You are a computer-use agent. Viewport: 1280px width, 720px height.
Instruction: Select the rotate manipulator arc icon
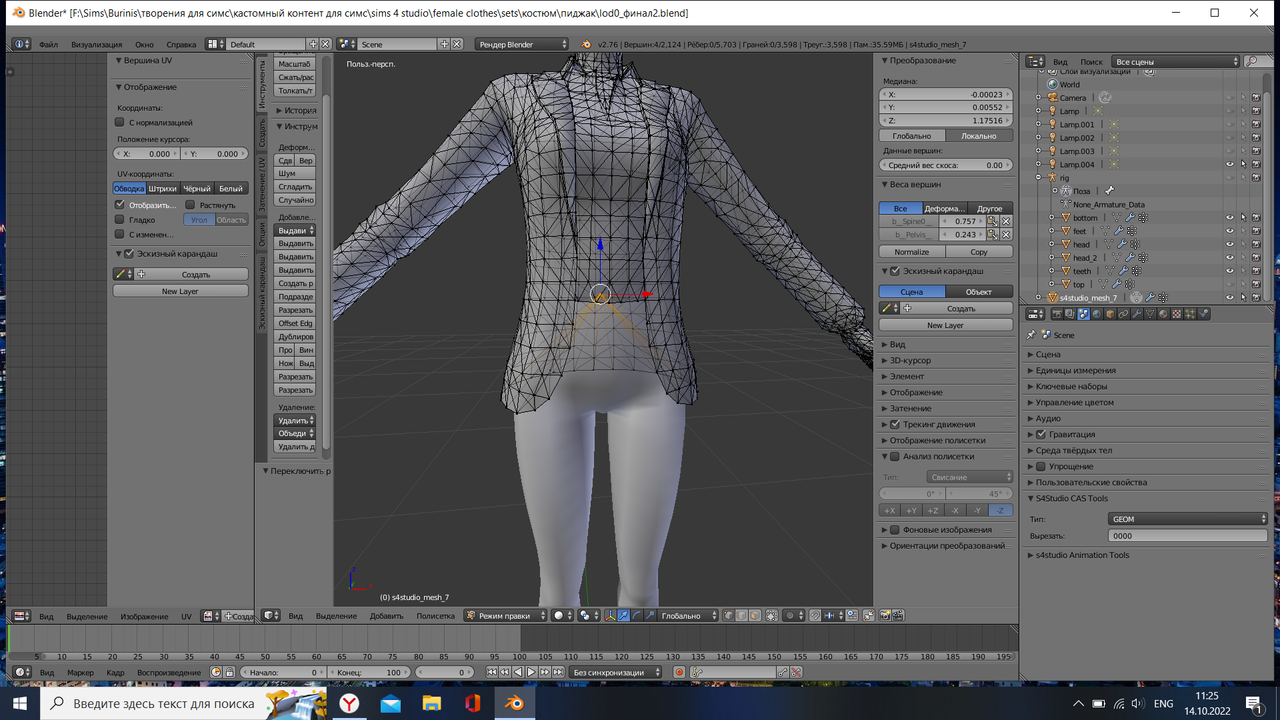[x=637, y=616]
